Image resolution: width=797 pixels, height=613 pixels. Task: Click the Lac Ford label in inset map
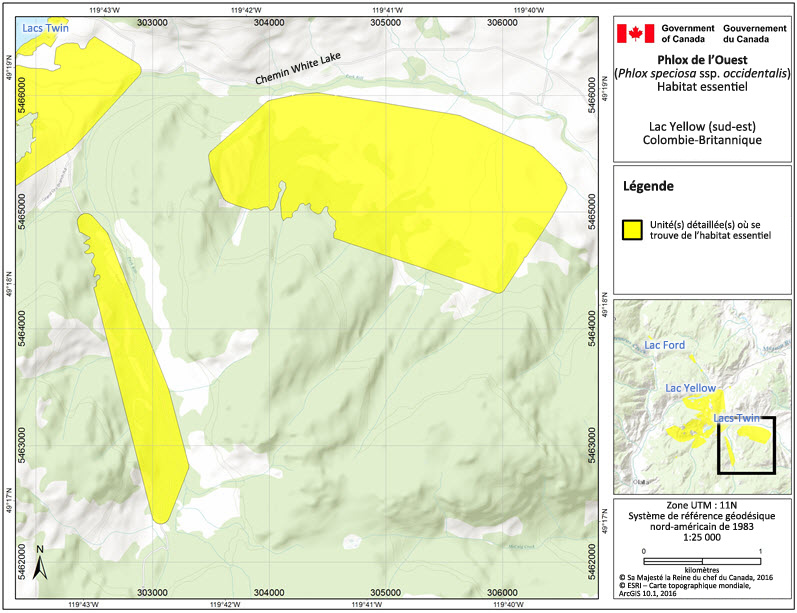pos(664,345)
